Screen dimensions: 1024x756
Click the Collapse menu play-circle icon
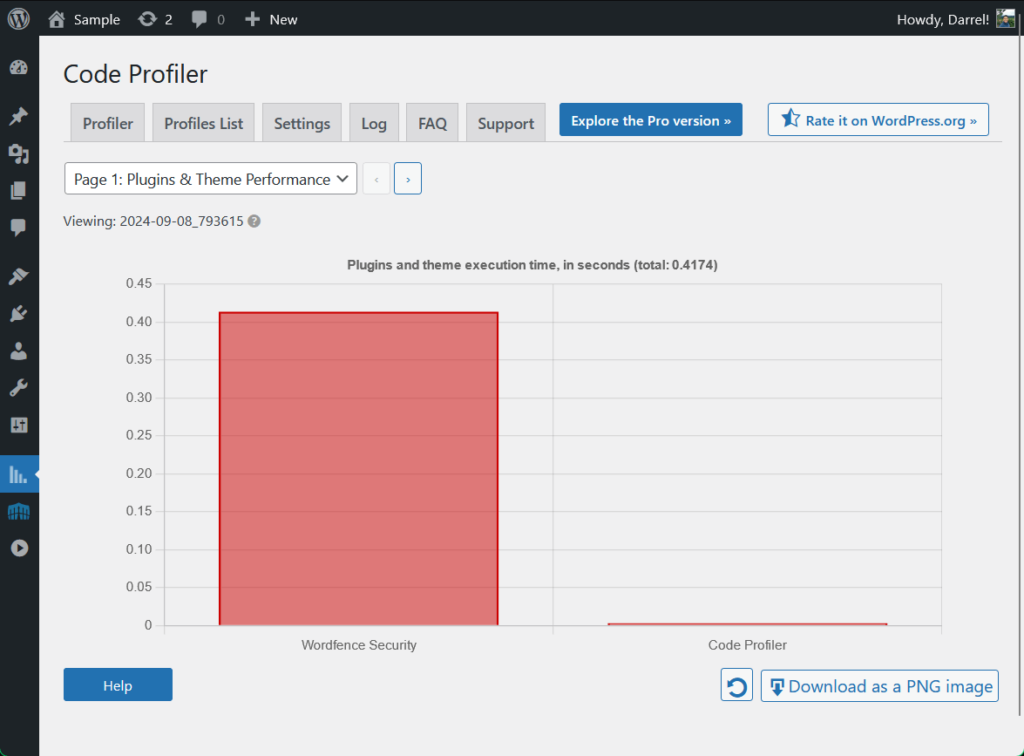pos(19,548)
